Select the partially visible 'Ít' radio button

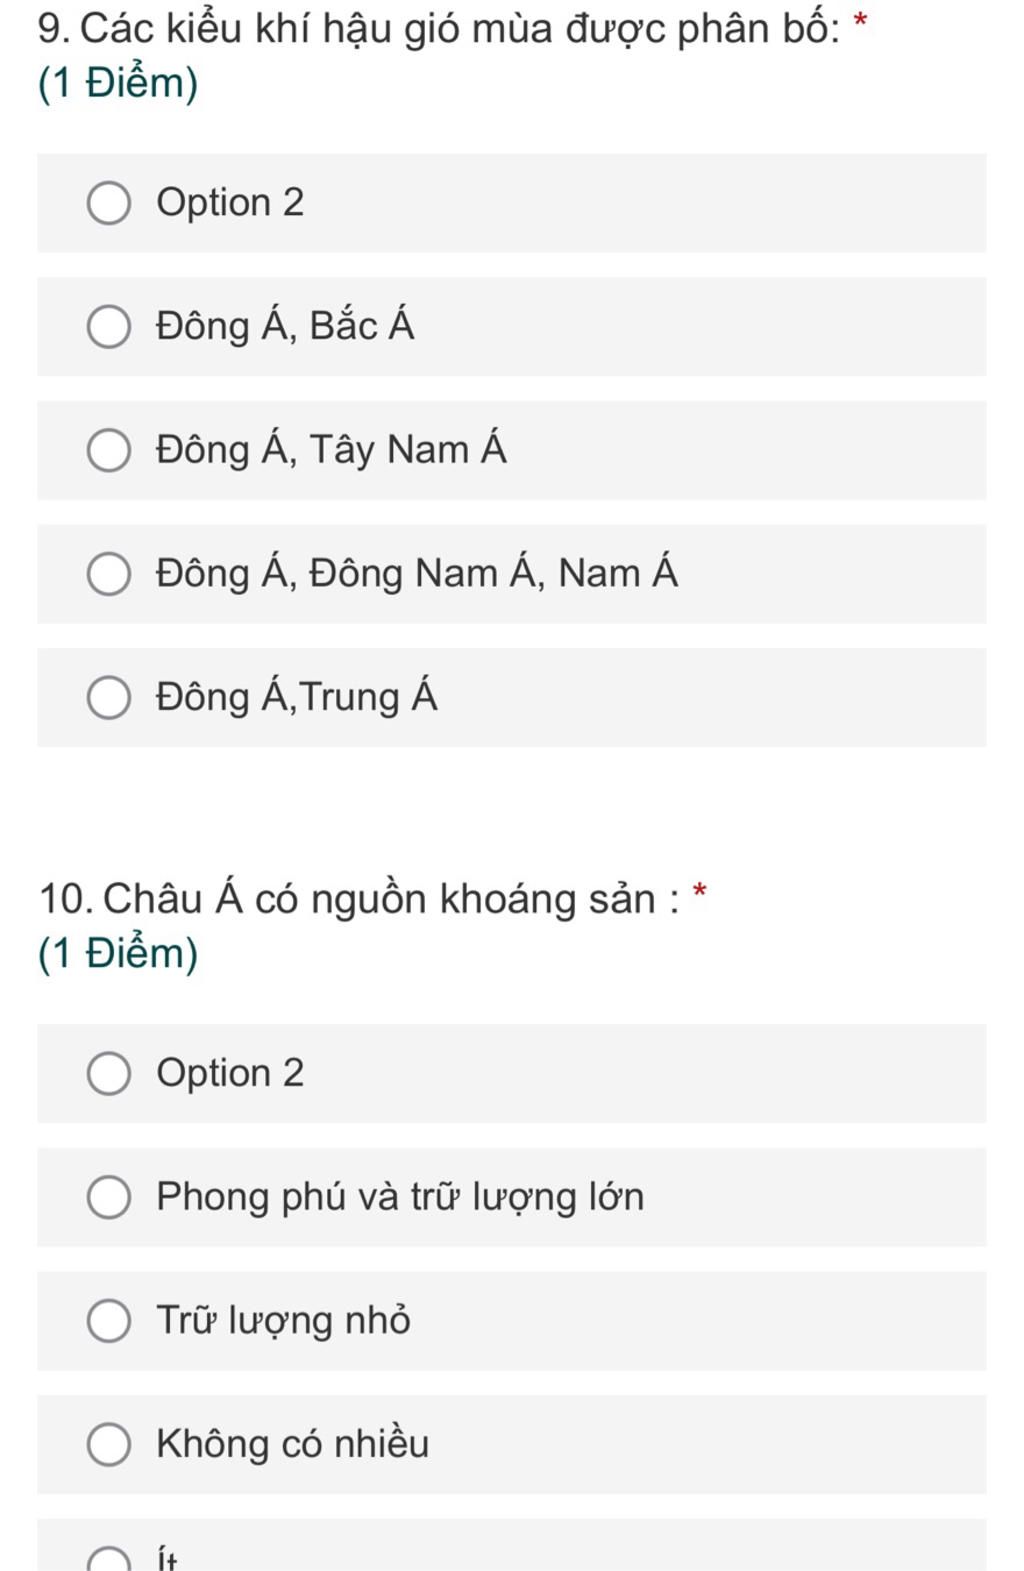click(109, 1560)
